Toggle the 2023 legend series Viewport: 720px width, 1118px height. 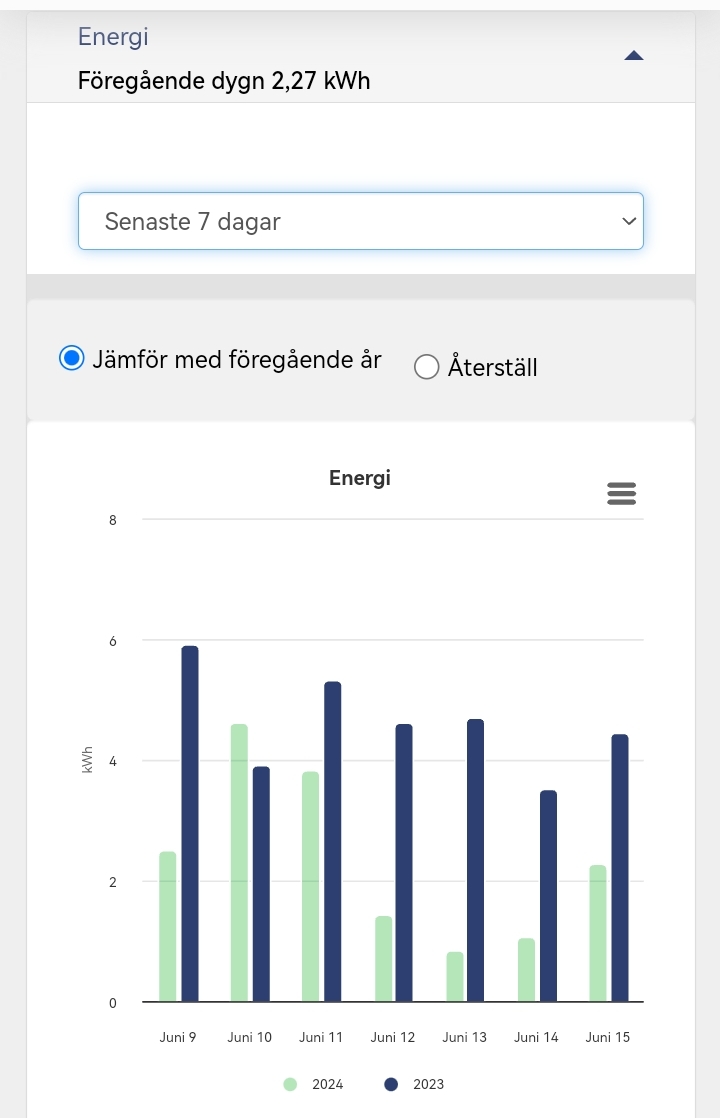414,1084
